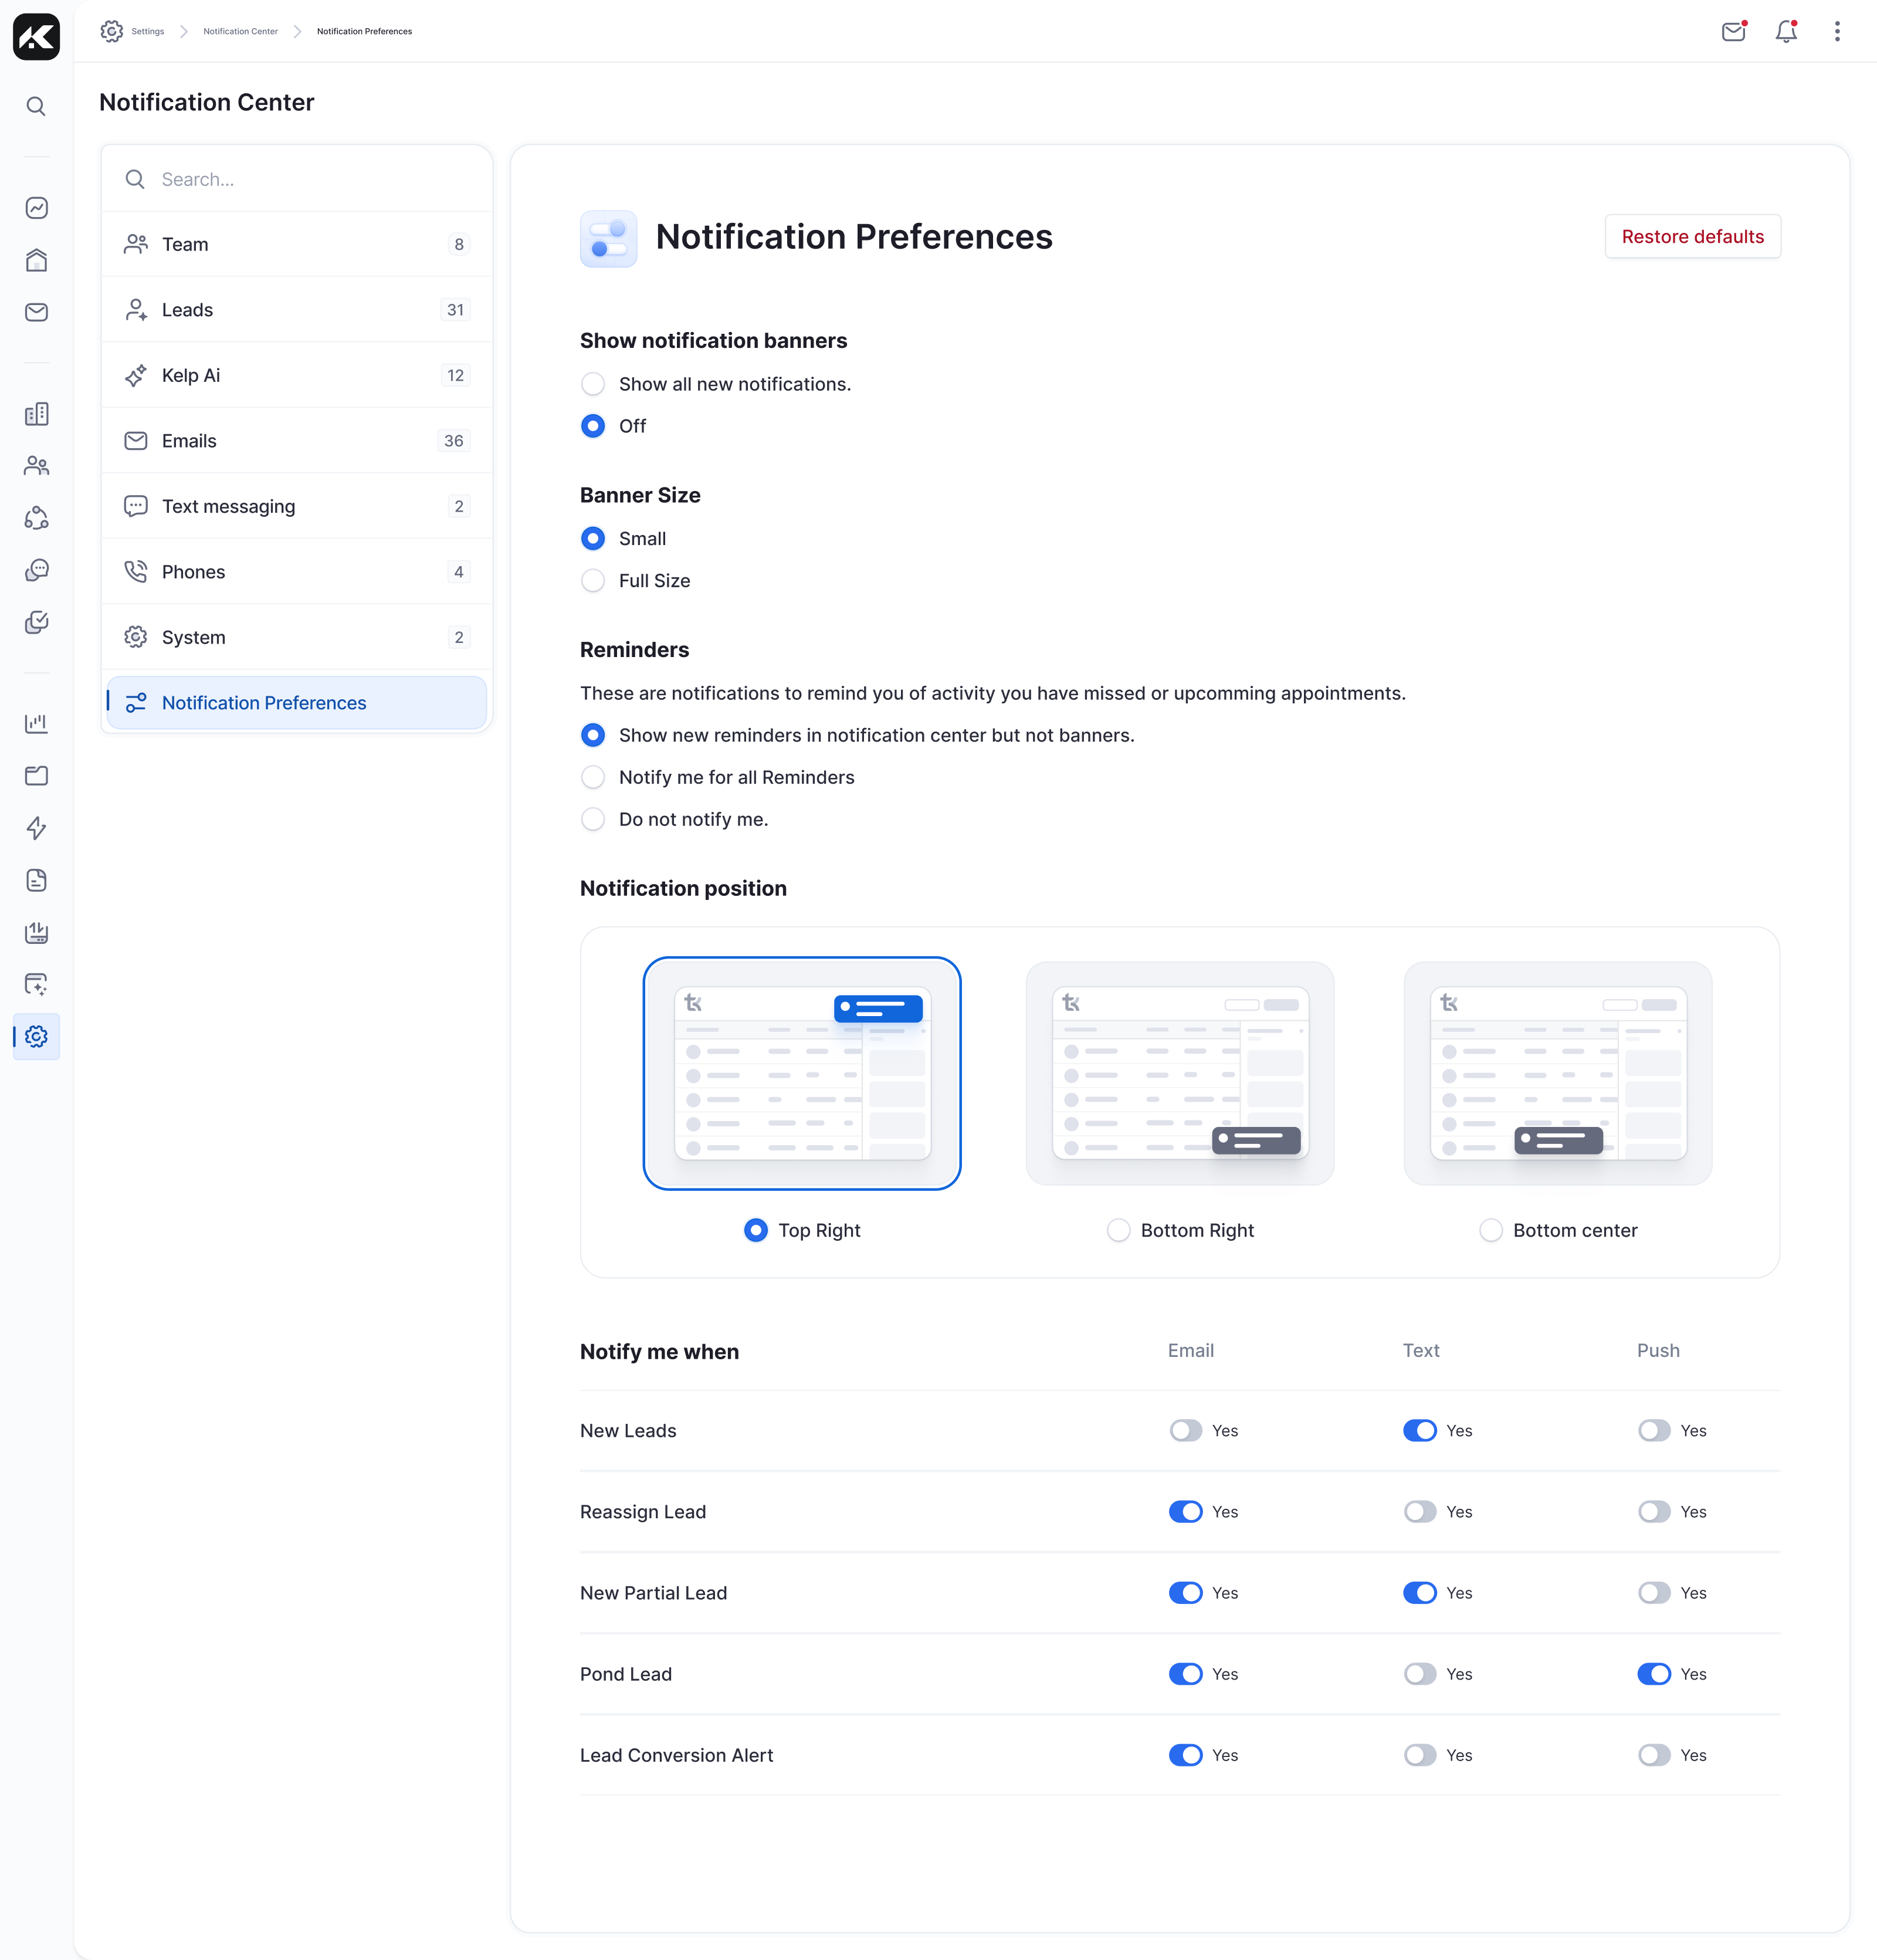Click Restore defaults button
Viewport: 1877px width, 1960px height.
1692,237
